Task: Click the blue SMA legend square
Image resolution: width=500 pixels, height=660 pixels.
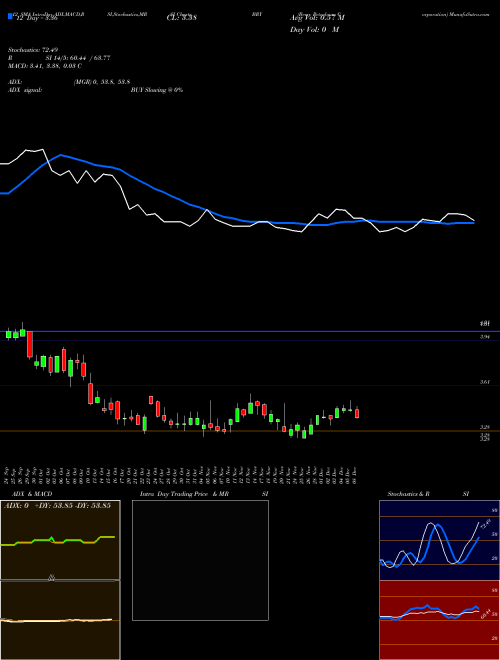Action: [11, 17]
